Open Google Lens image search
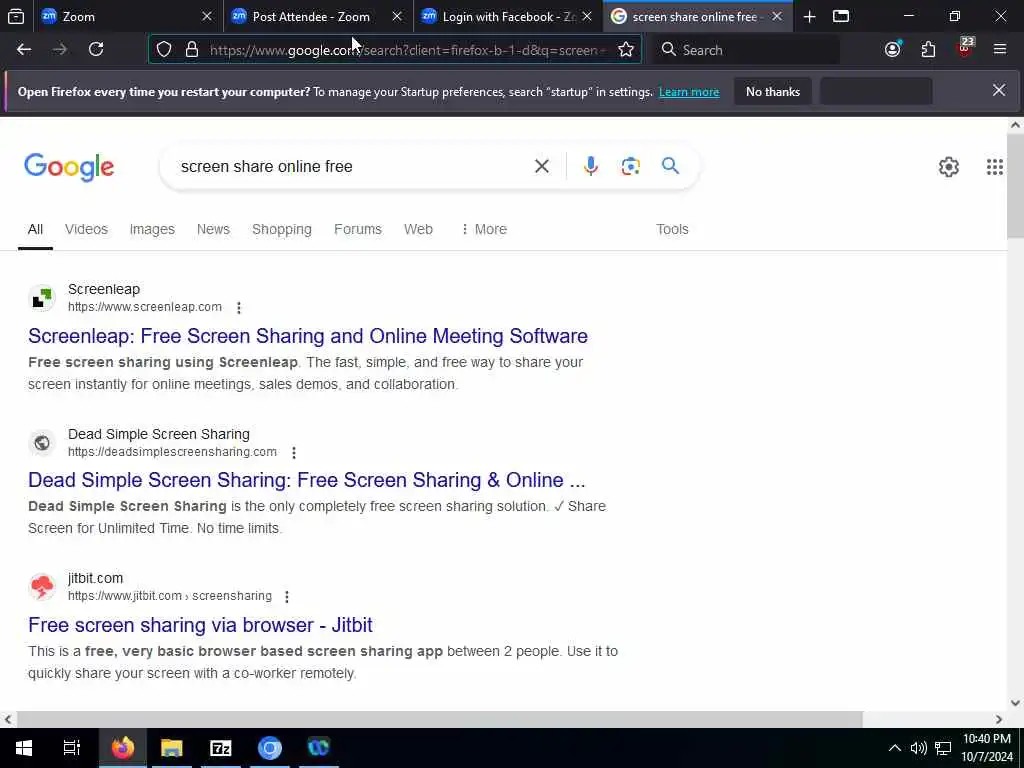Screen dimensions: 1024x768 tap(630, 167)
